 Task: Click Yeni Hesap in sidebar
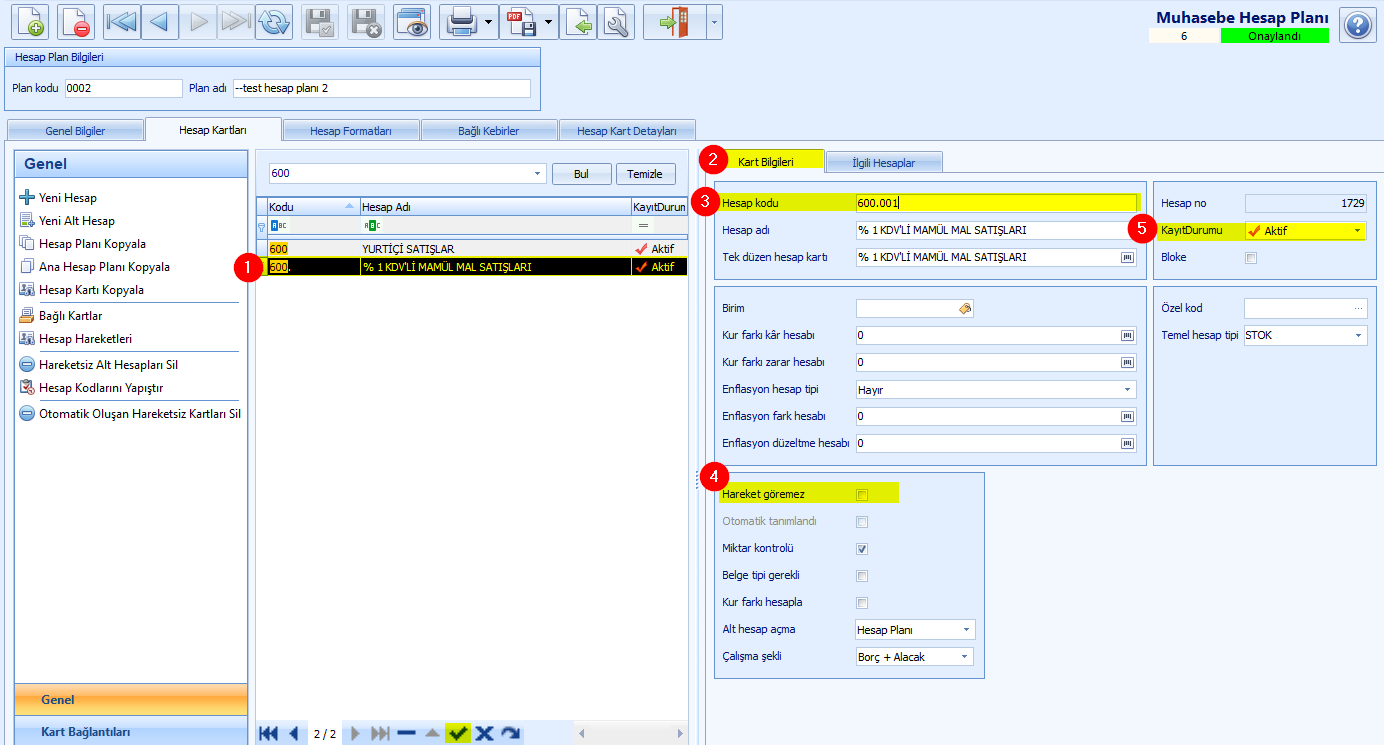tap(68, 198)
